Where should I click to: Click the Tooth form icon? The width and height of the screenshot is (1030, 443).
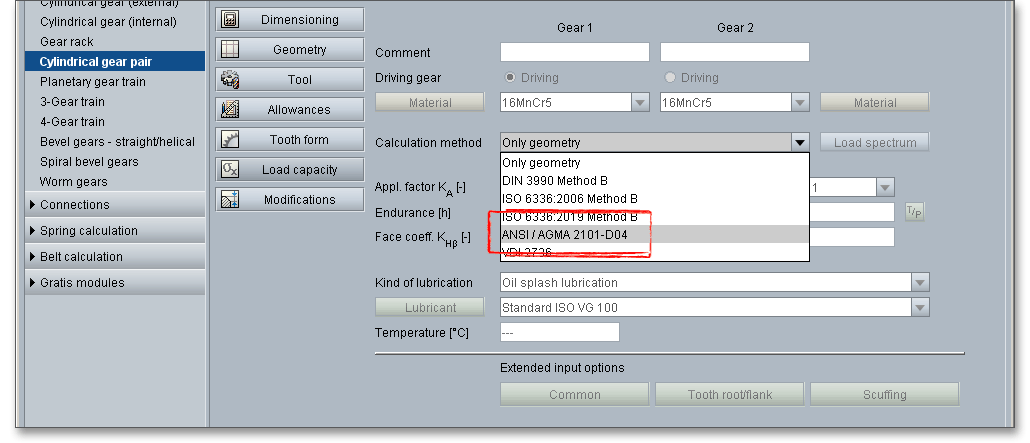pyautogui.click(x=230, y=139)
